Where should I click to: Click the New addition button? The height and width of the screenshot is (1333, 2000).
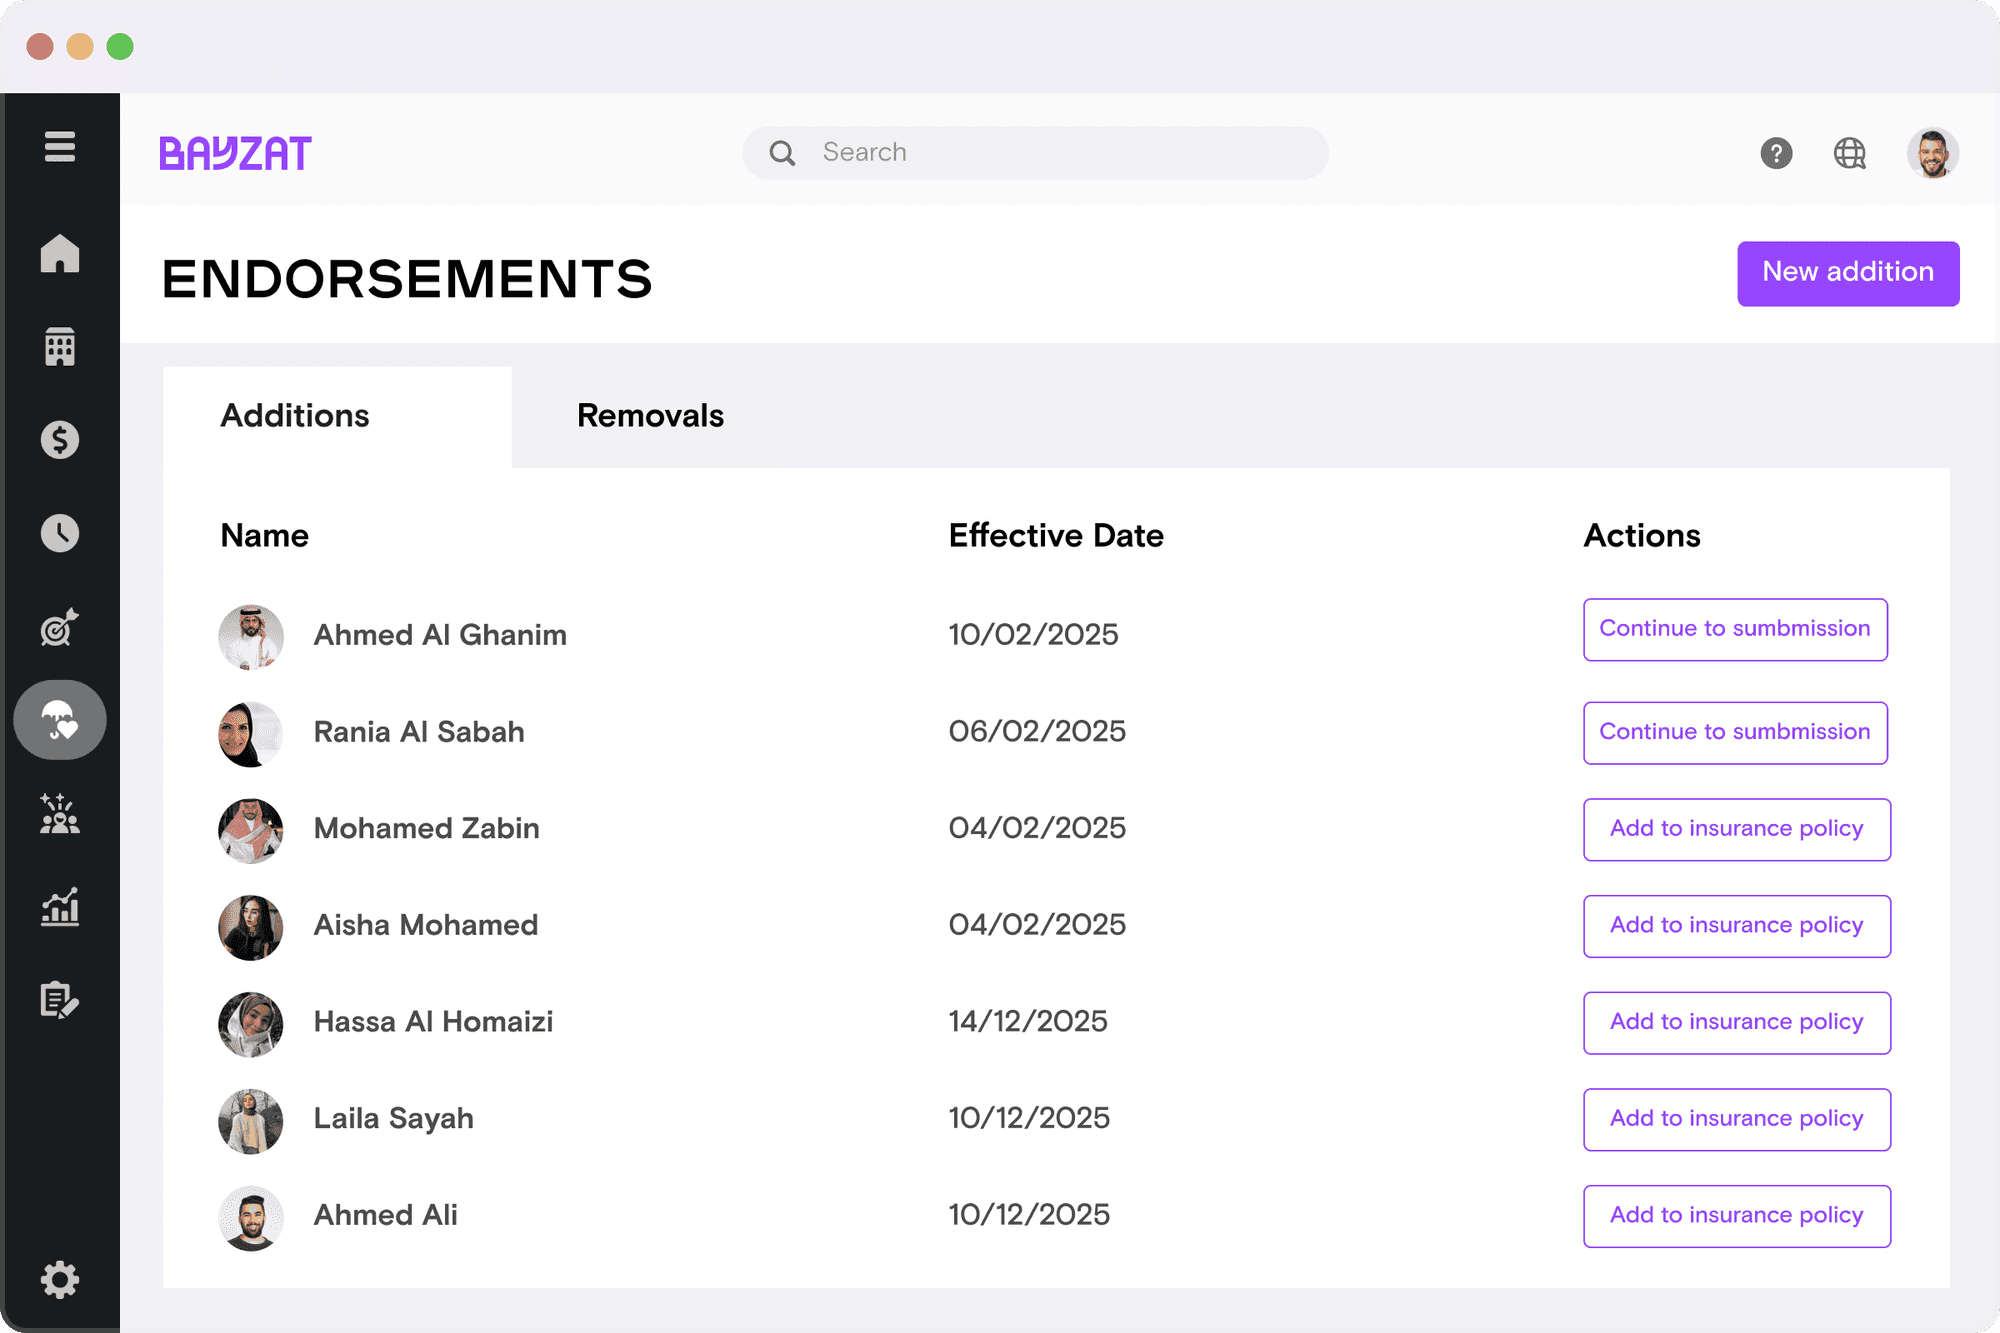coord(1847,272)
